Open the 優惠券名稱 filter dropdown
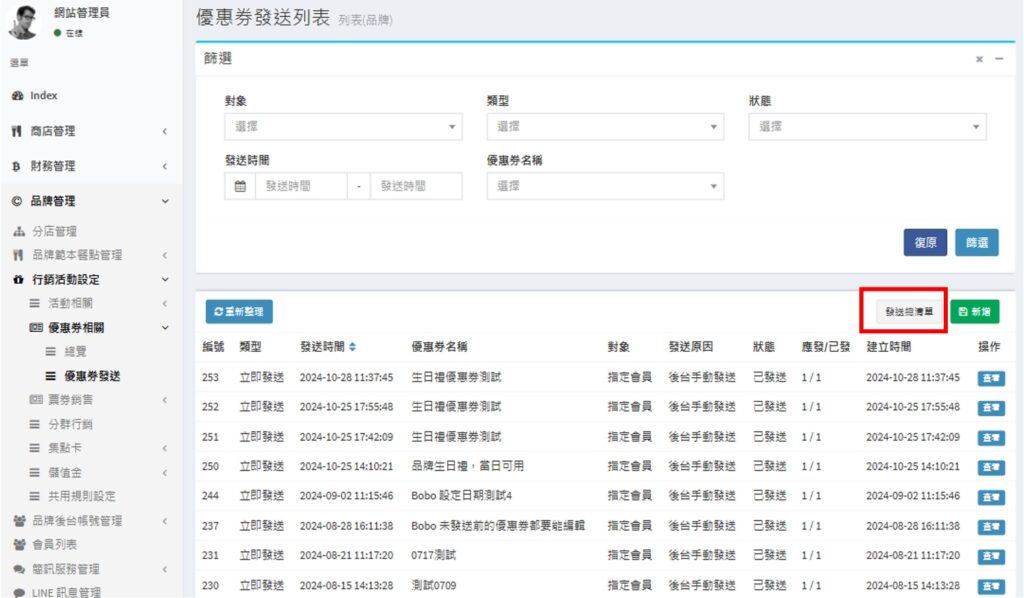Screen dimensions: 1024x598 point(605,186)
